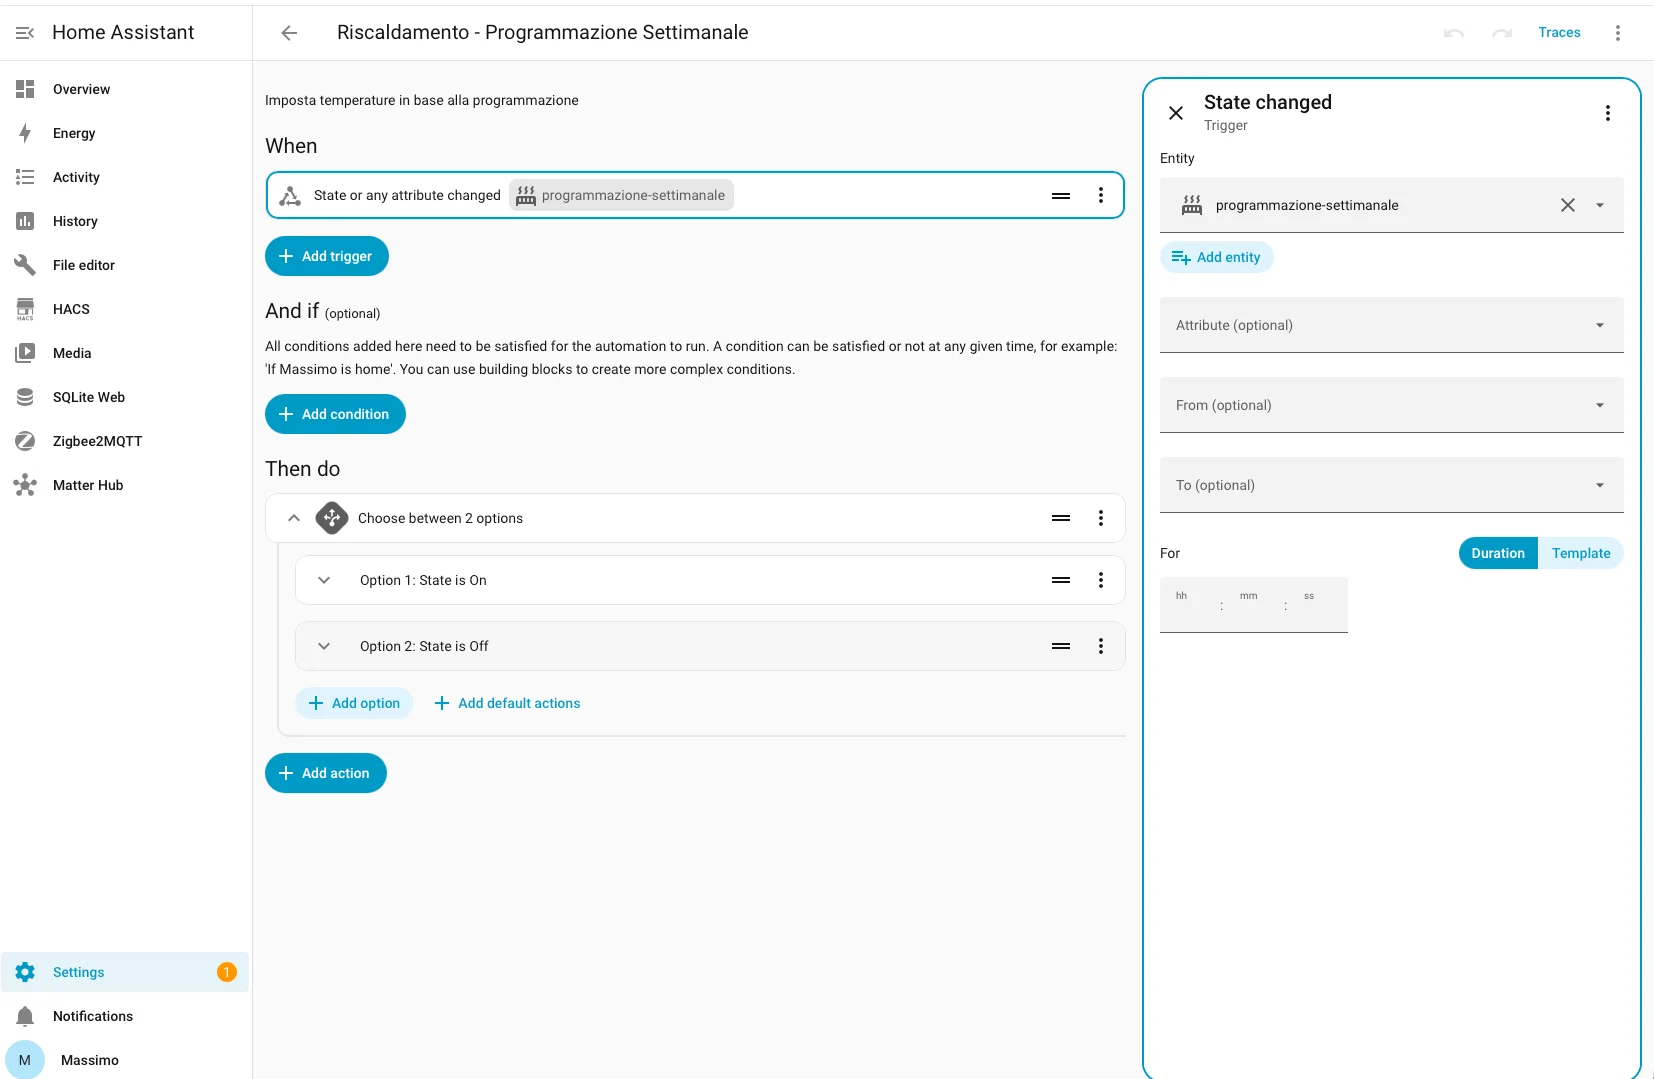Open HACS store icon
The height and width of the screenshot is (1079, 1654).
(x=25, y=309)
